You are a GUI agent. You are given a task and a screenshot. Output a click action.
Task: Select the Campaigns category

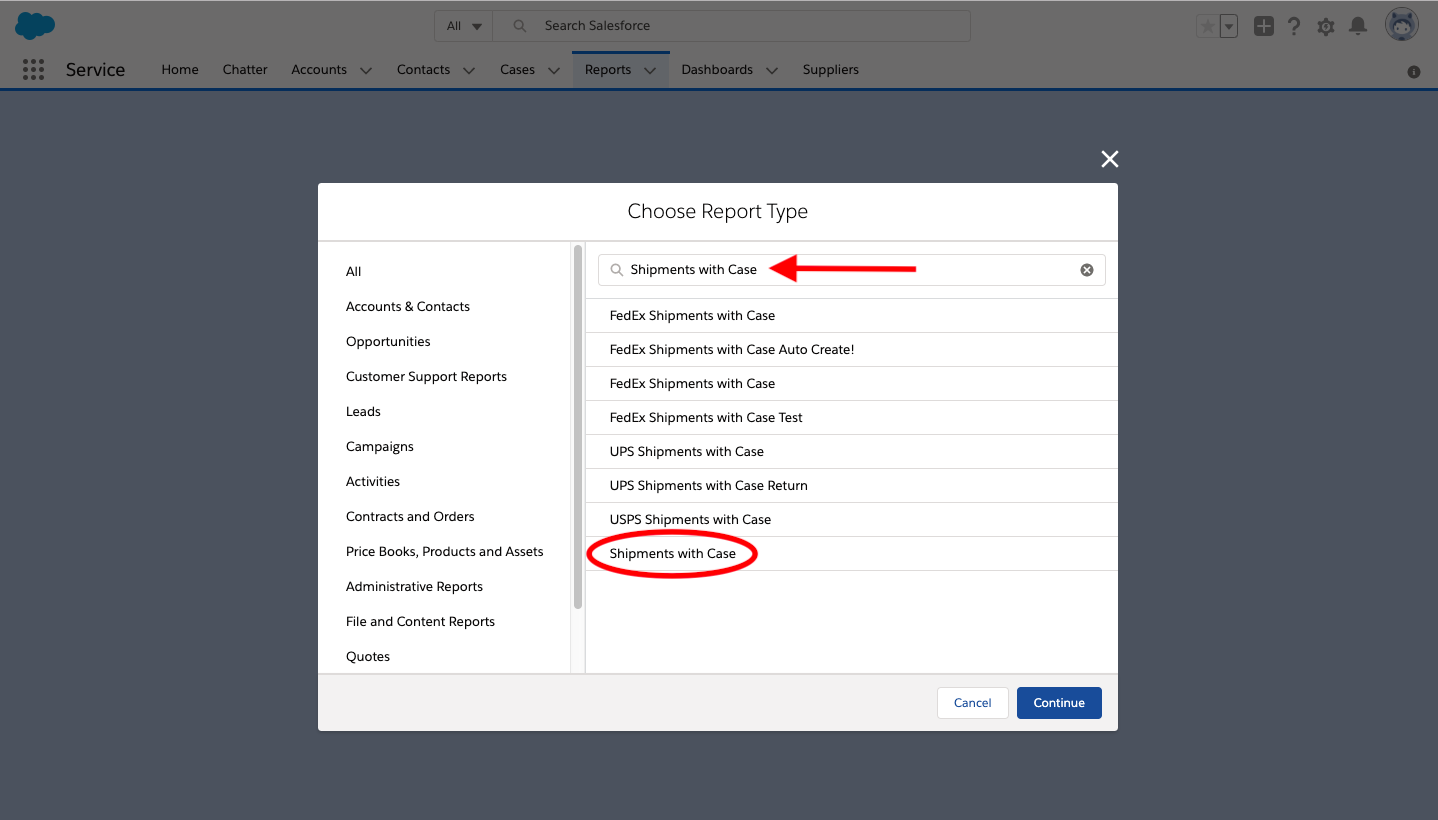click(x=380, y=447)
